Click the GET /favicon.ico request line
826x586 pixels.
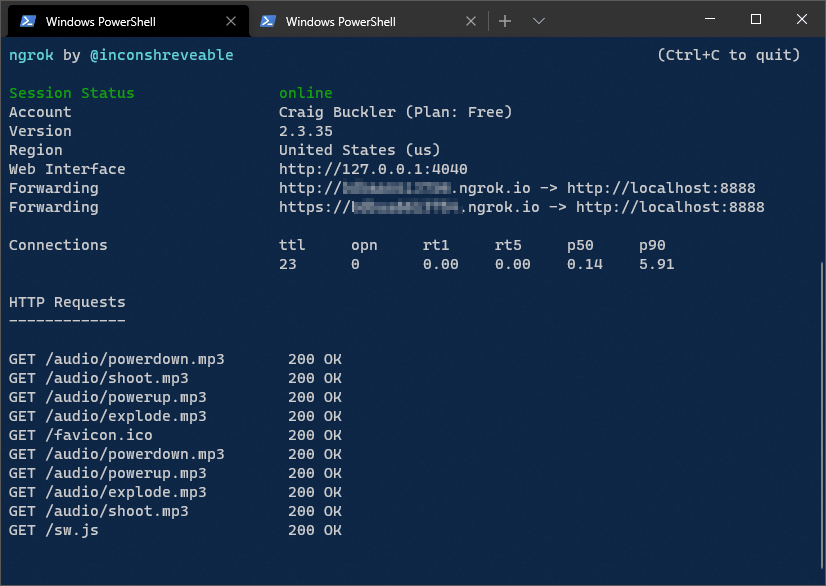(x=81, y=435)
